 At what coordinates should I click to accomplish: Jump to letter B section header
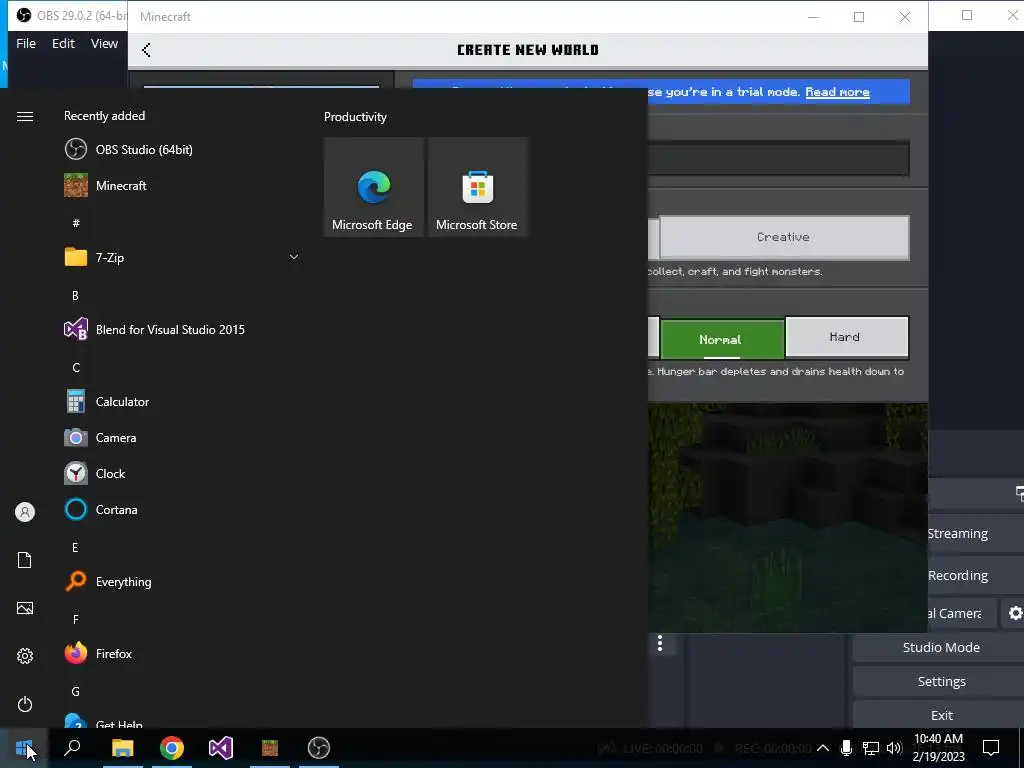click(x=75, y=296)
